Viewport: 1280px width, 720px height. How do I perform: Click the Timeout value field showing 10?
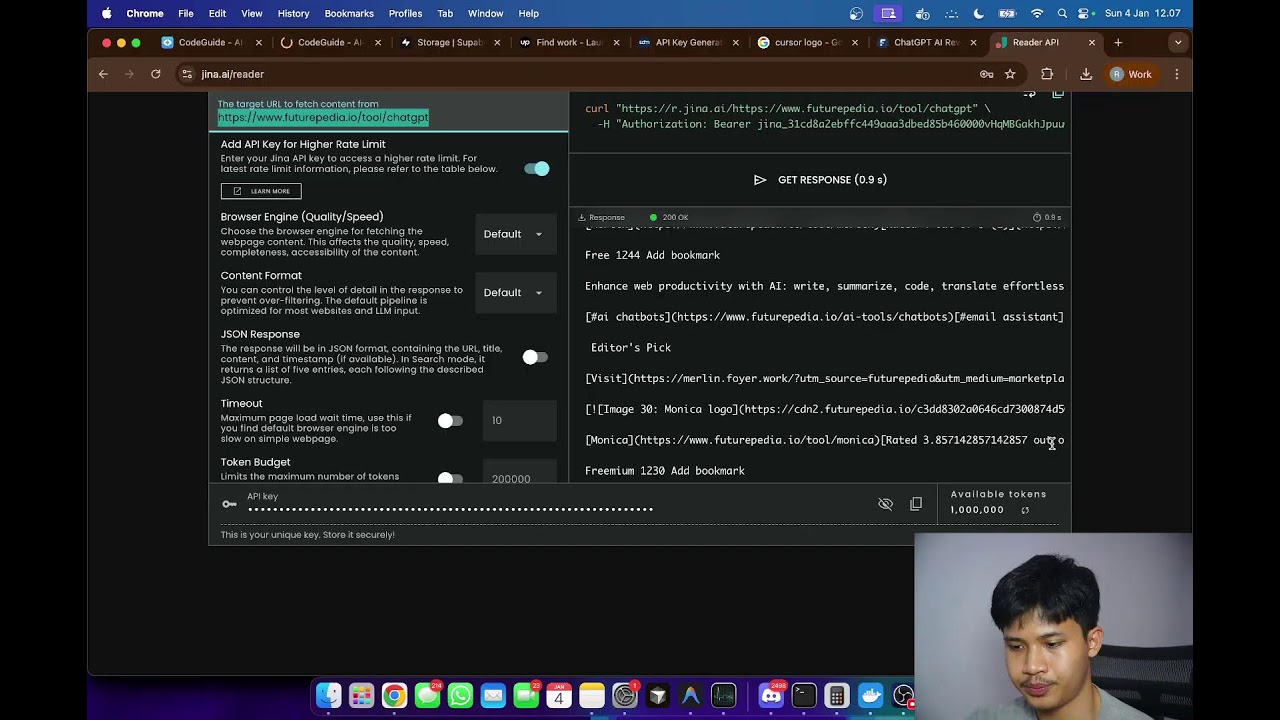pyautogui.click(x=519, y=421)
